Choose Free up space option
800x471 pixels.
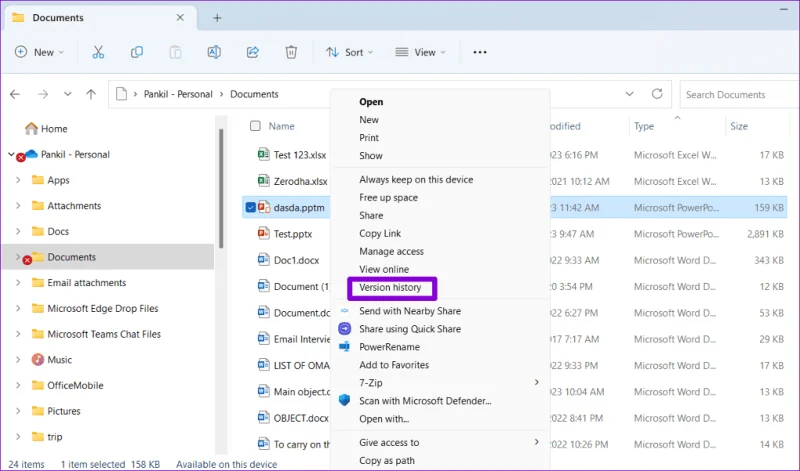click(388, 197)
